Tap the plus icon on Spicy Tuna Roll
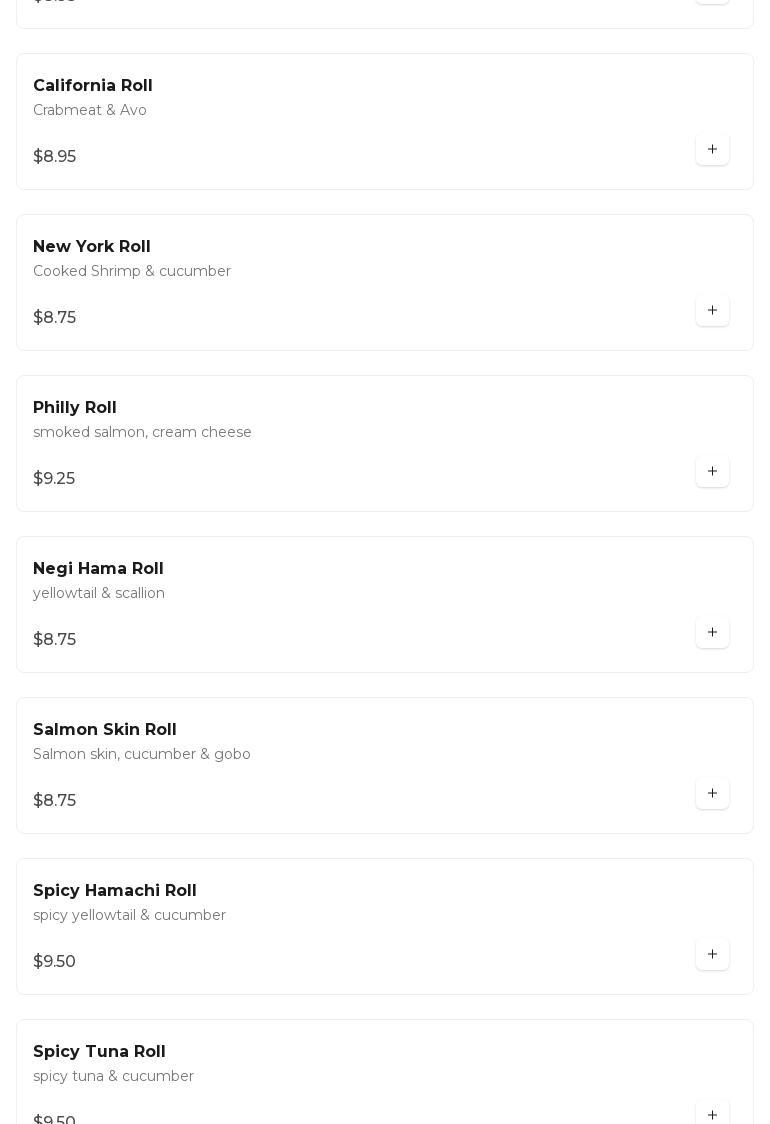Image resolution: width=770 pixels, height=1124 pixels. click(x=712, y=1114)
